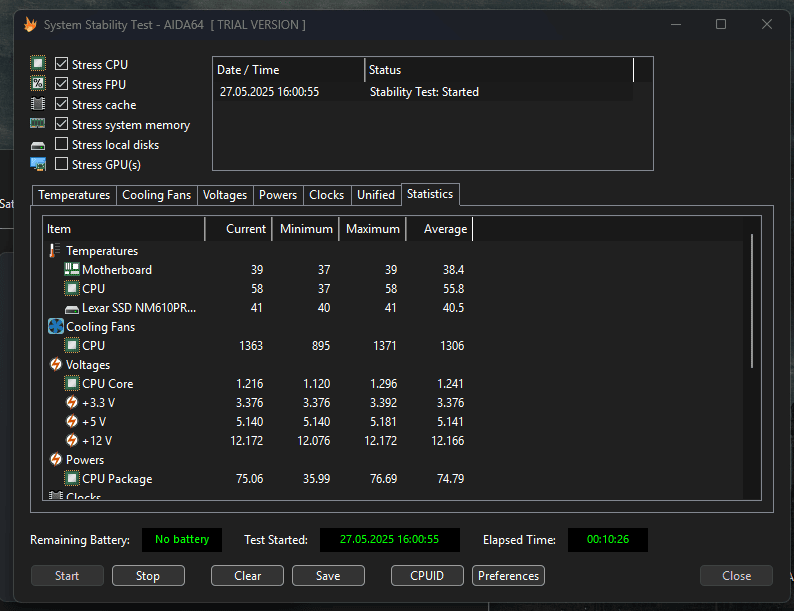
Task: Switch to the Temperatures tab
Action: [74, 195]
